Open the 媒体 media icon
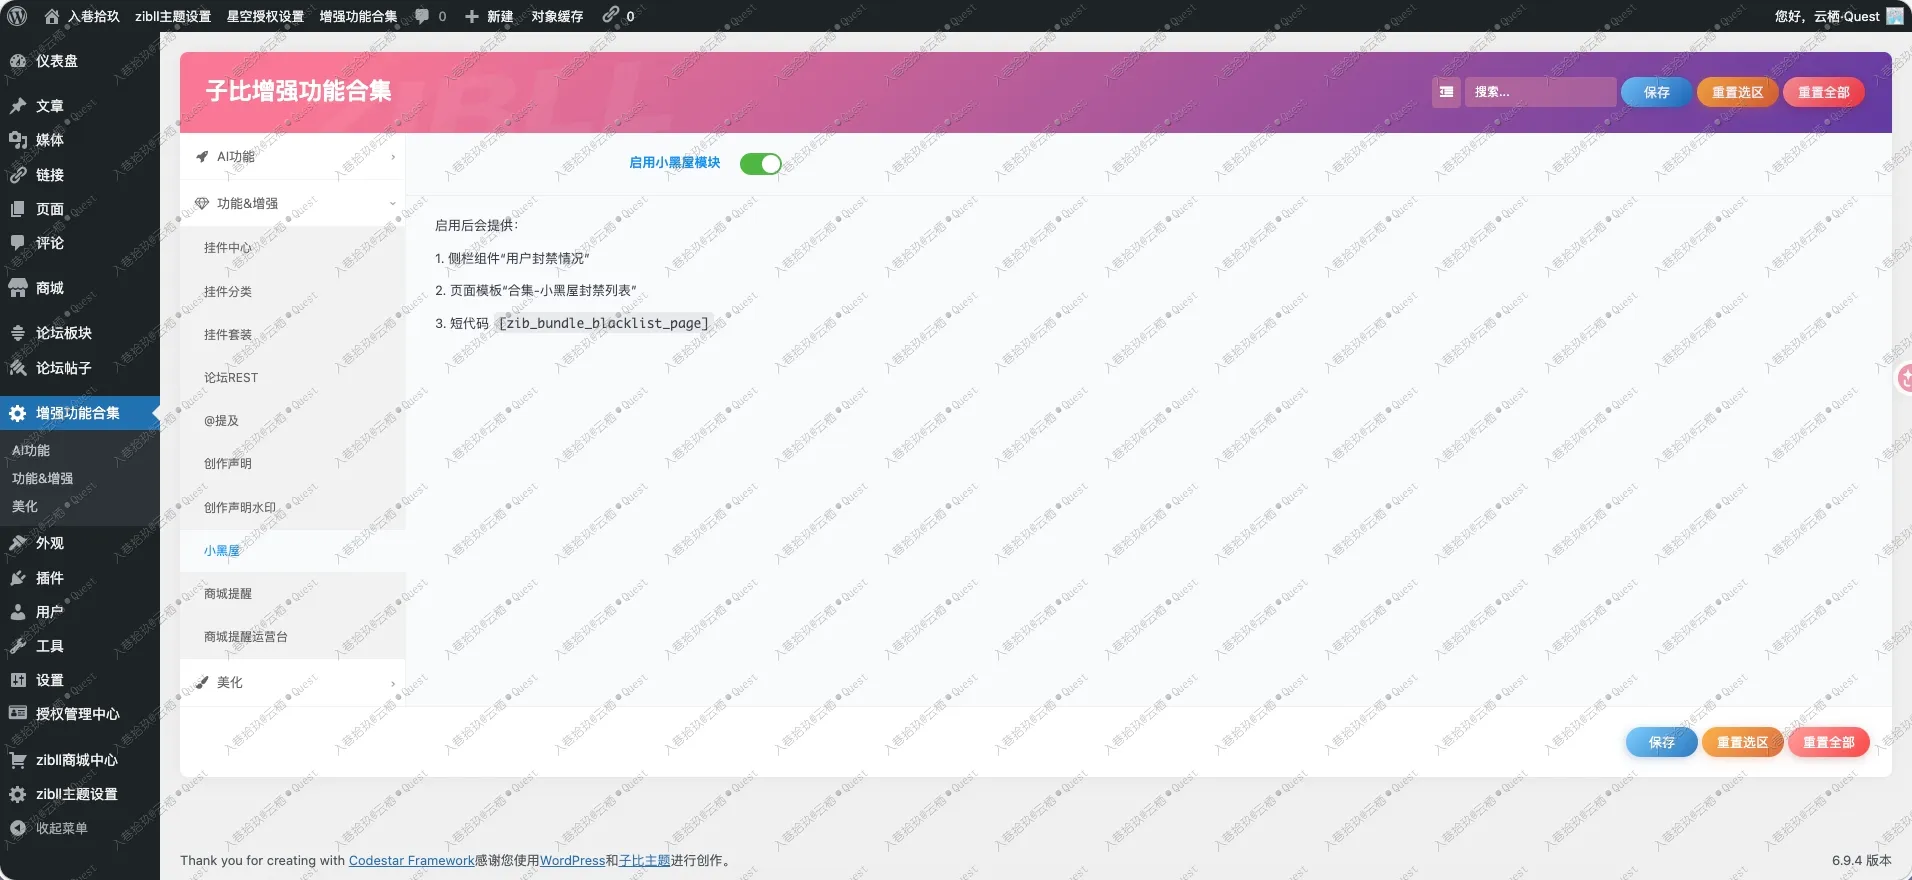The image size is (1912, 880). [18, 140]
